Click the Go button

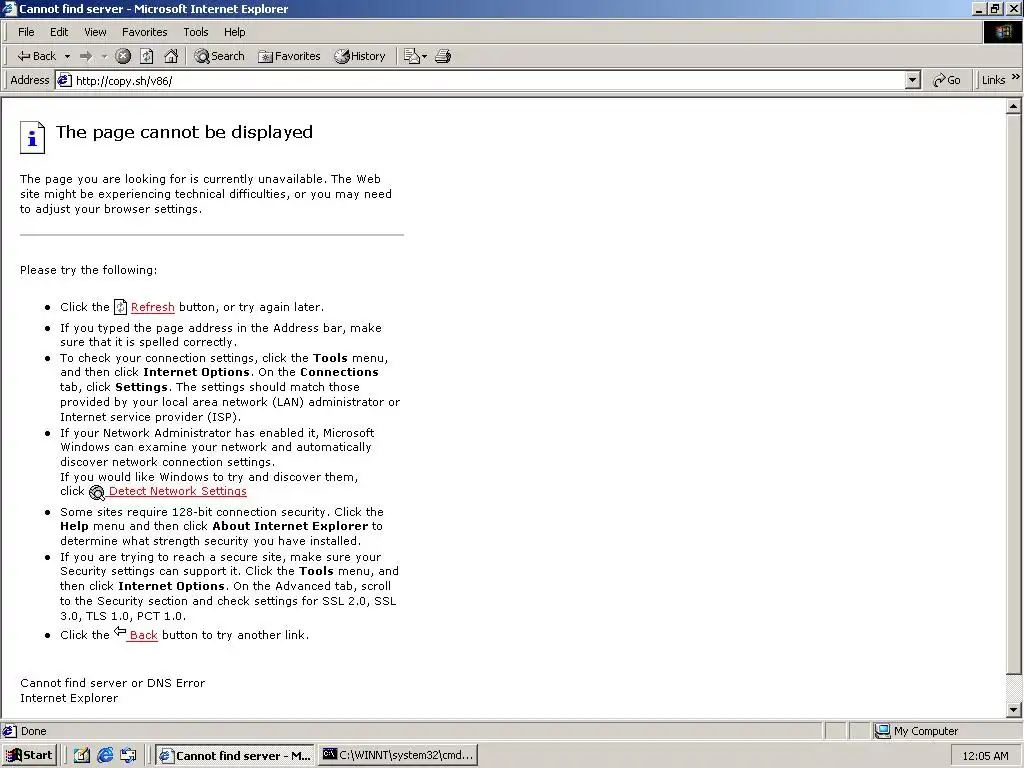click(x=946, y=80)
